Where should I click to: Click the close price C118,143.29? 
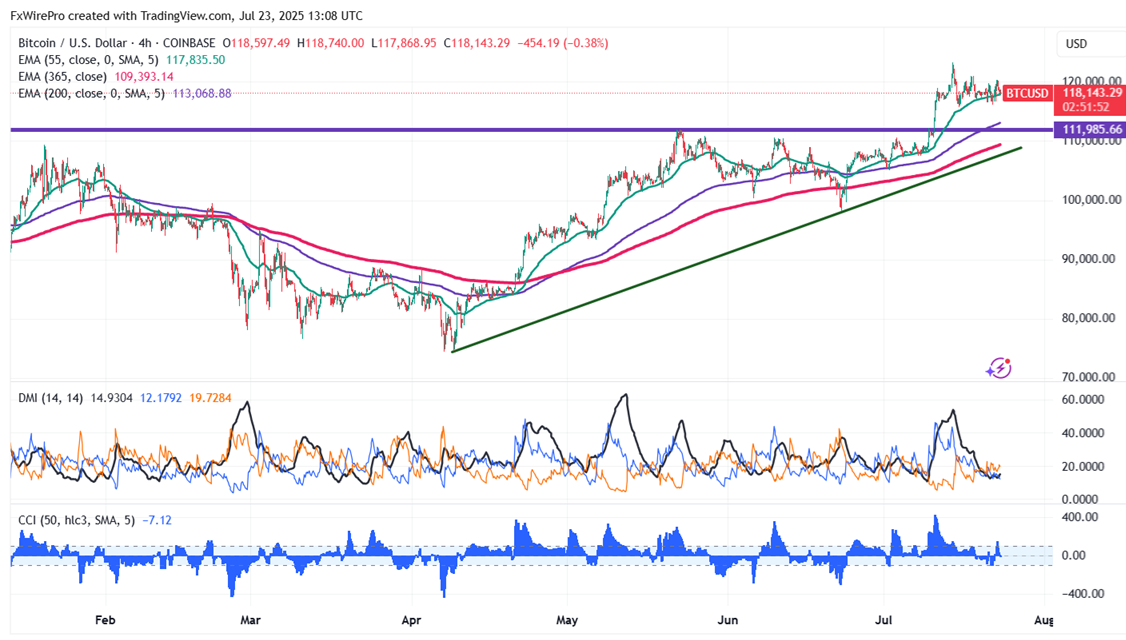477,43
